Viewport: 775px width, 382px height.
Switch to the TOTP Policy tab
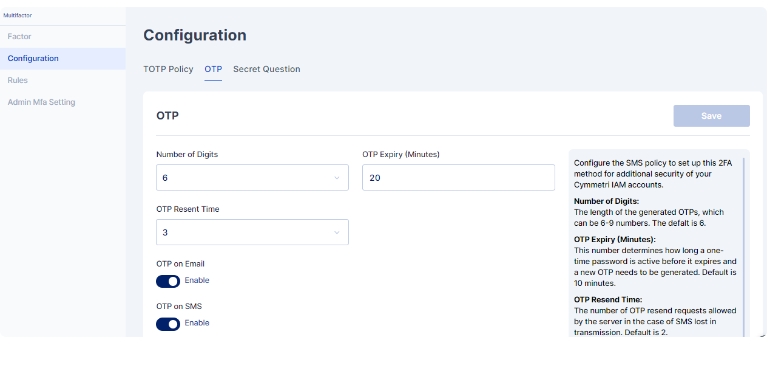[168, 69]
